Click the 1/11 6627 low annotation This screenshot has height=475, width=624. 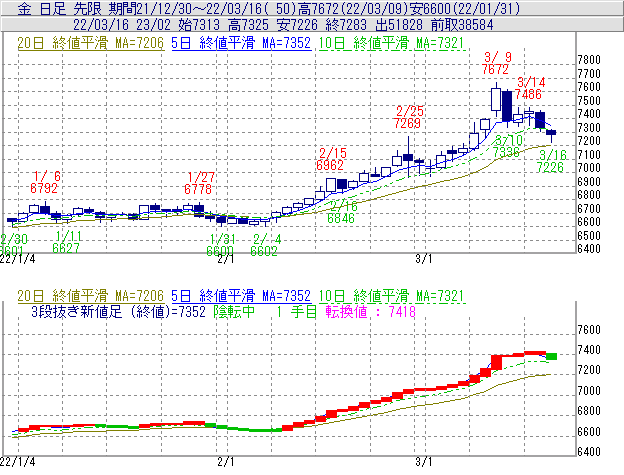[67, 242]
